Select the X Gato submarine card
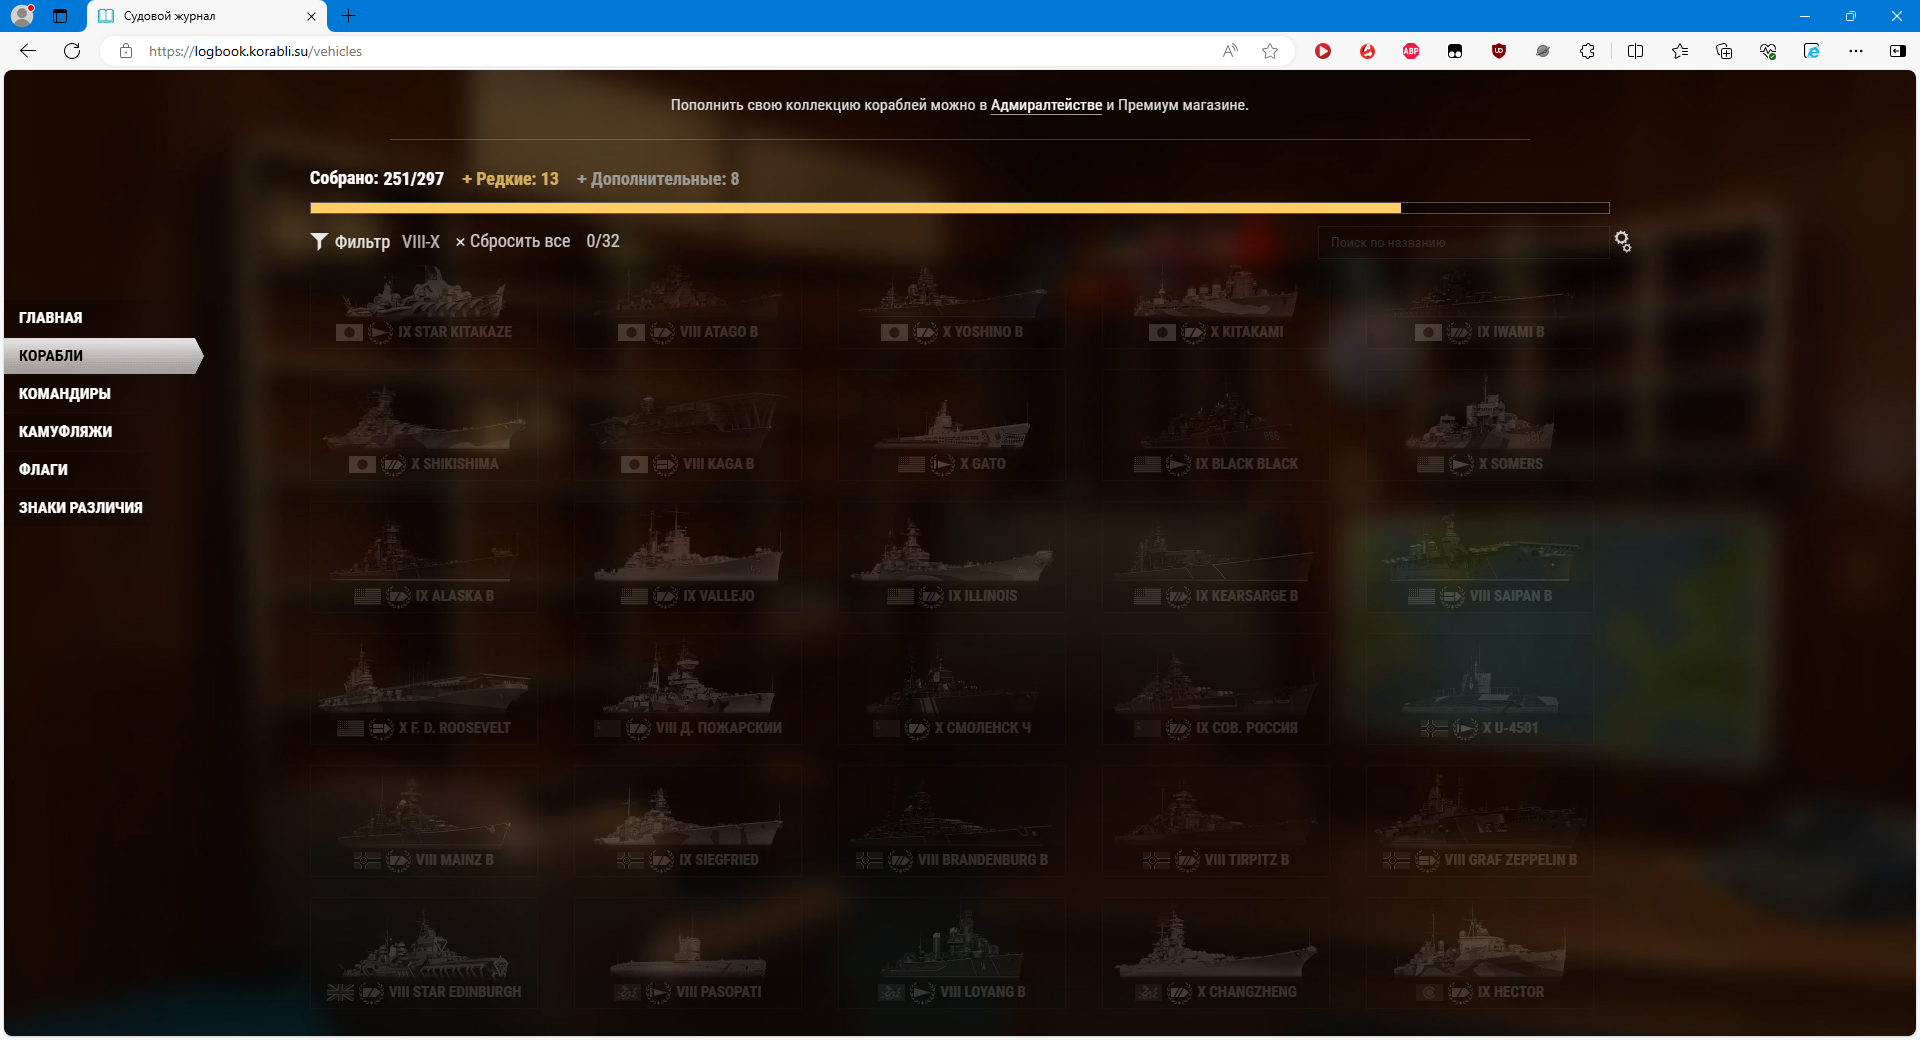Screen dimensions: 1920x1040 [952, 425]
